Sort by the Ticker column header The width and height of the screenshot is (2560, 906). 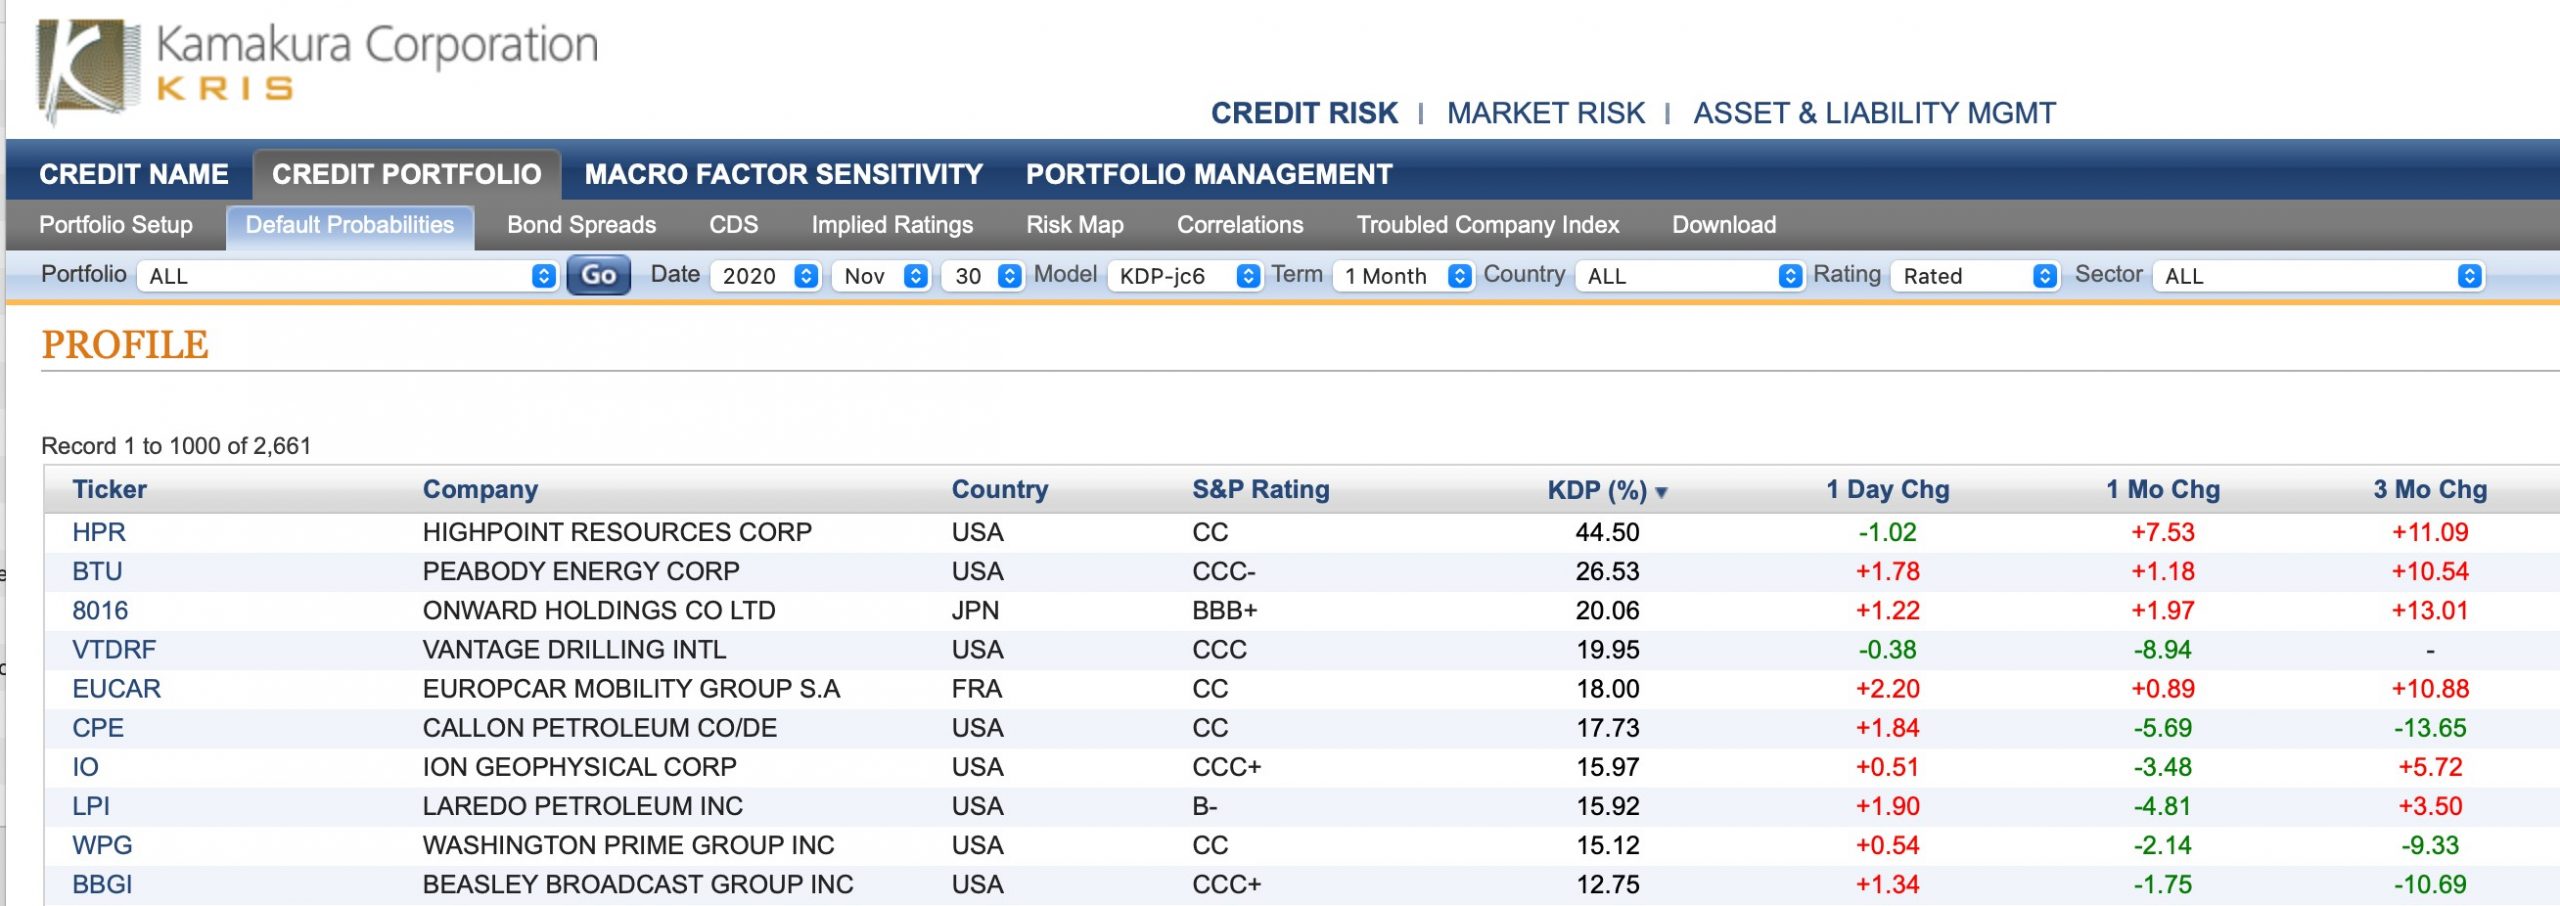tap(109, 489)
